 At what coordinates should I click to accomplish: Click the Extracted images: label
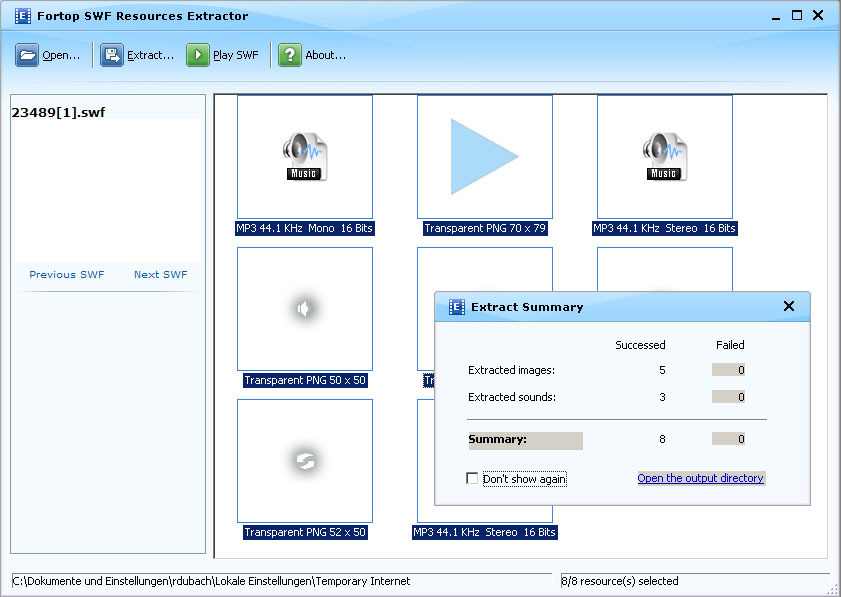511,370
